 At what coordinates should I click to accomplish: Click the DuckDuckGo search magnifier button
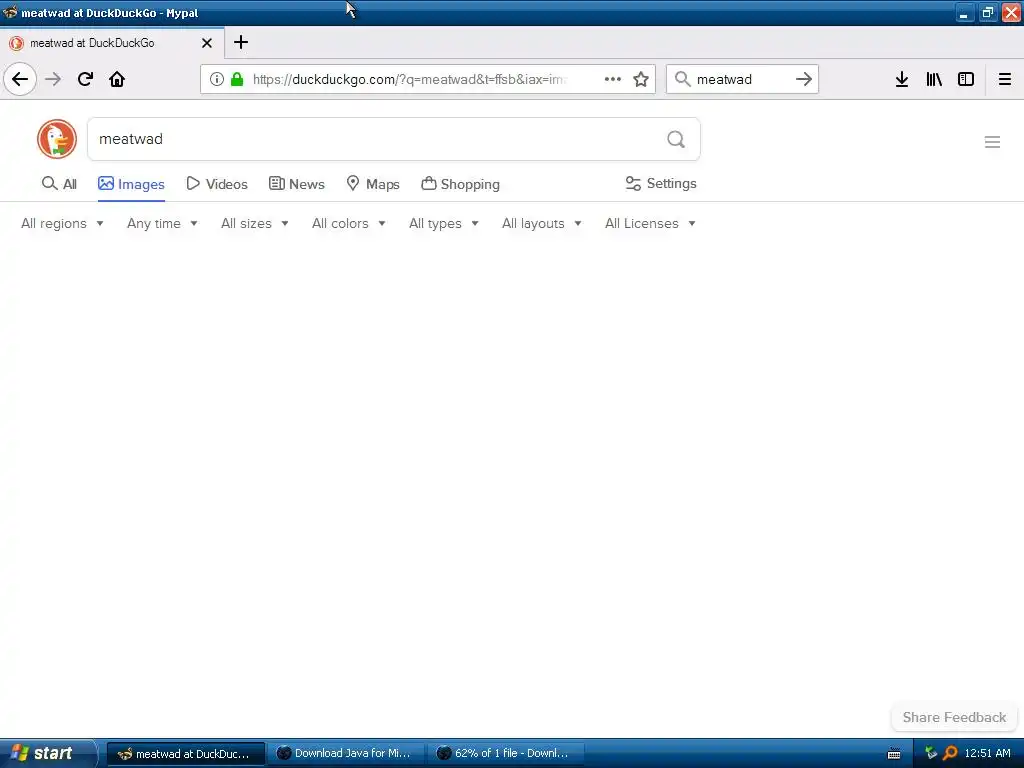point(676,138)
